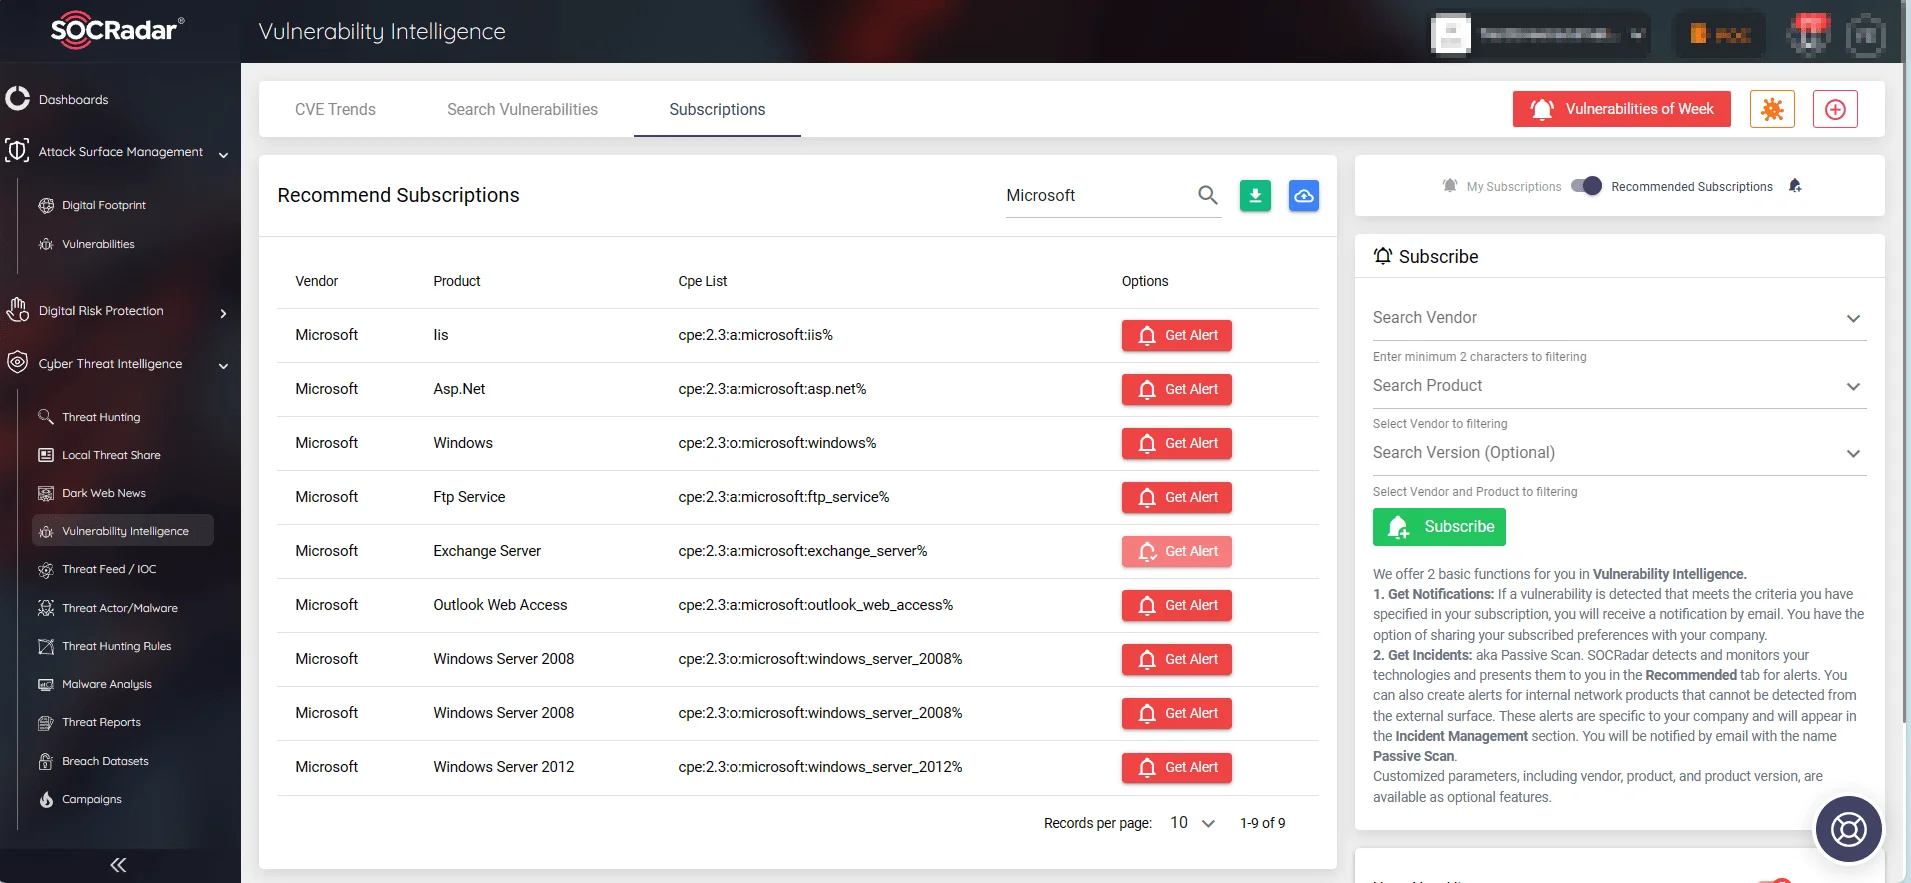Toggle My Subscriptions / Recommended Subscriptions switch

[1586, 186]
